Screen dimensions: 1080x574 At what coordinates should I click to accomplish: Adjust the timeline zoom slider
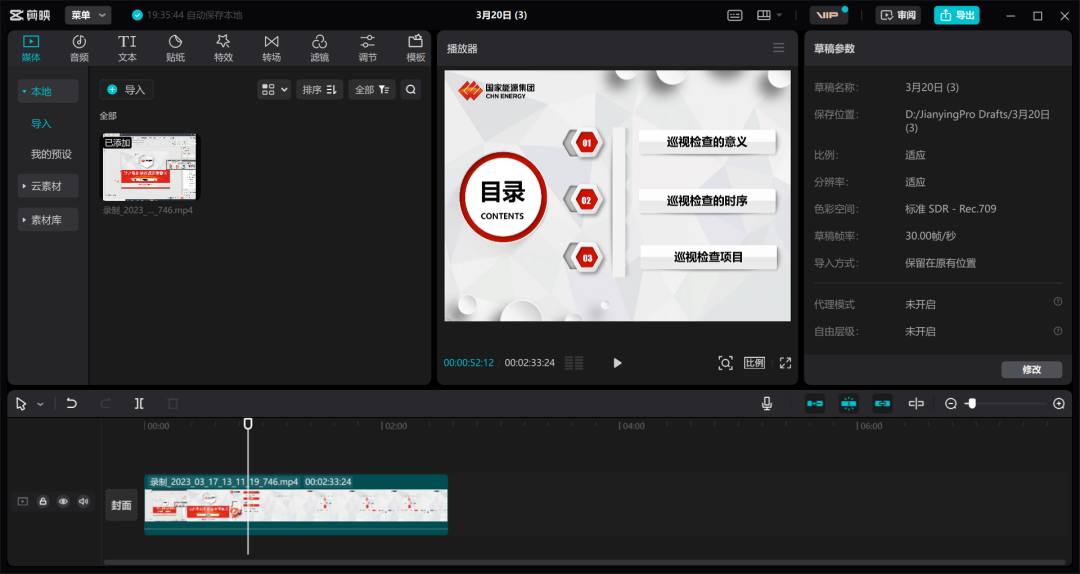971,403
